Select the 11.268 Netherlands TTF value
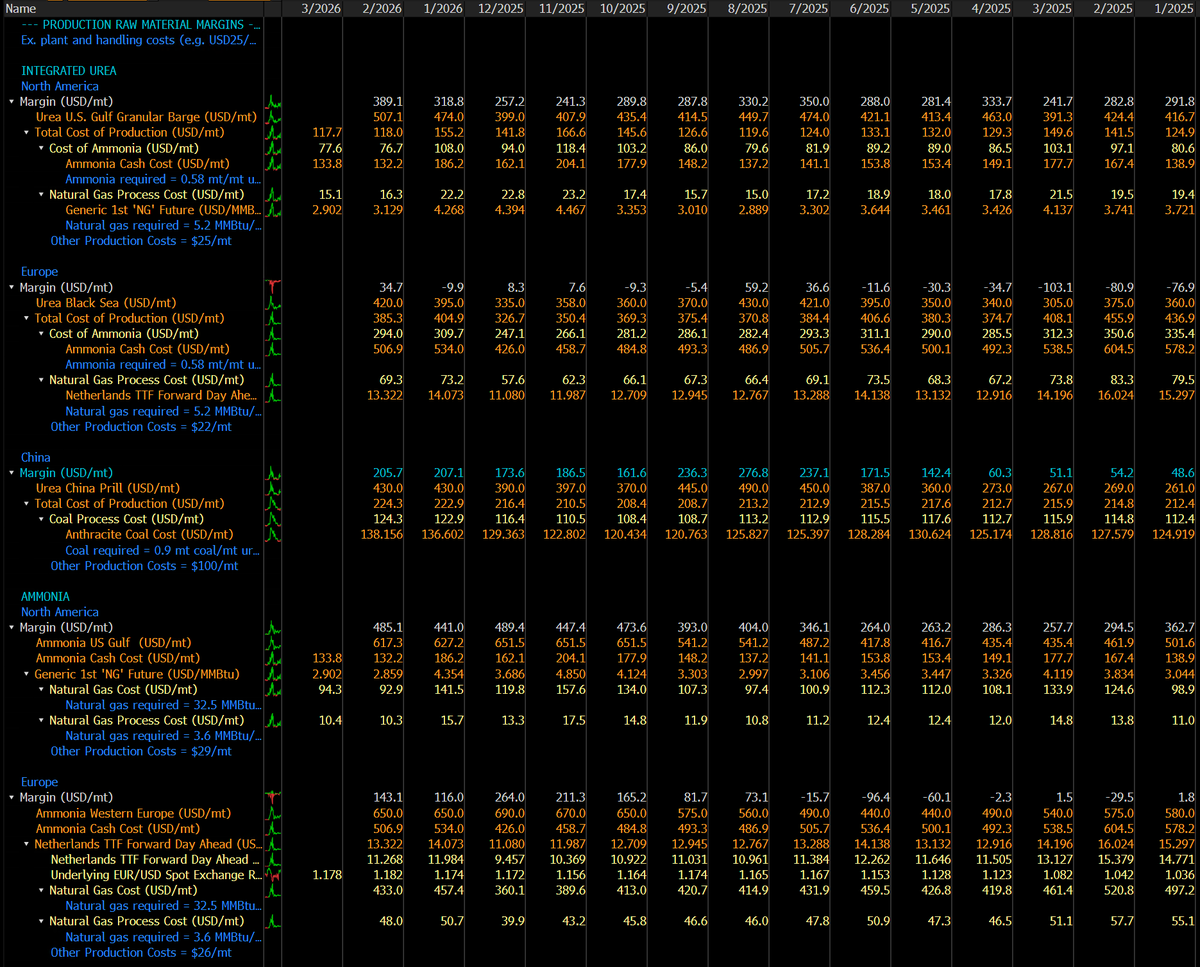The width and height of the screenshot is (1200, 967). [384, 860]
